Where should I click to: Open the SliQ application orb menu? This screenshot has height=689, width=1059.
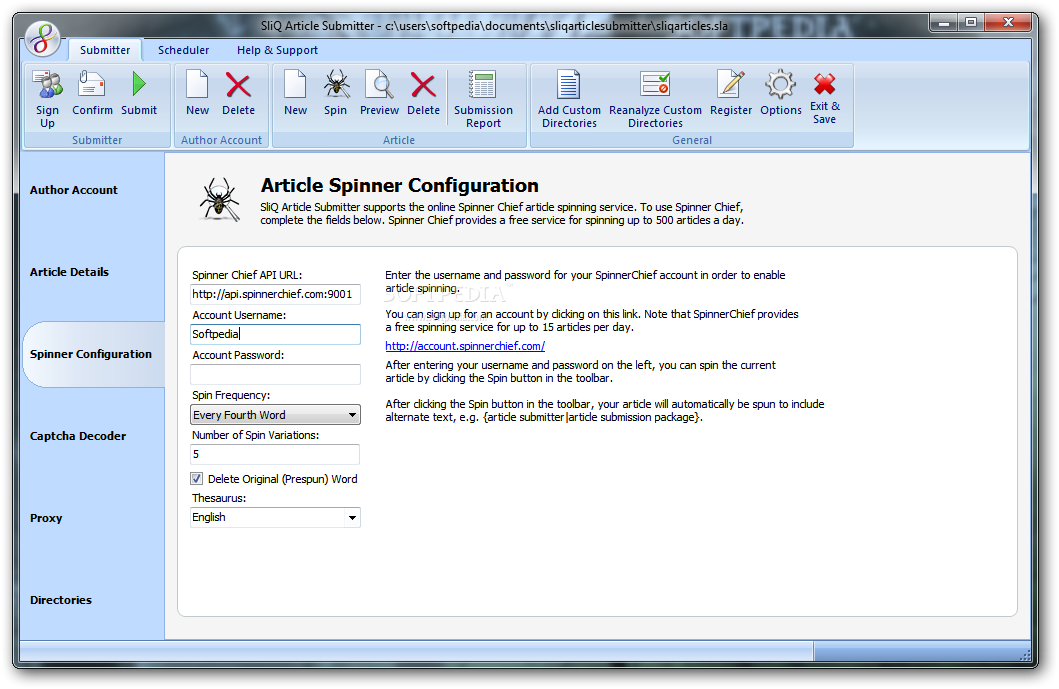pyautogui.click(x=43, y=39)
